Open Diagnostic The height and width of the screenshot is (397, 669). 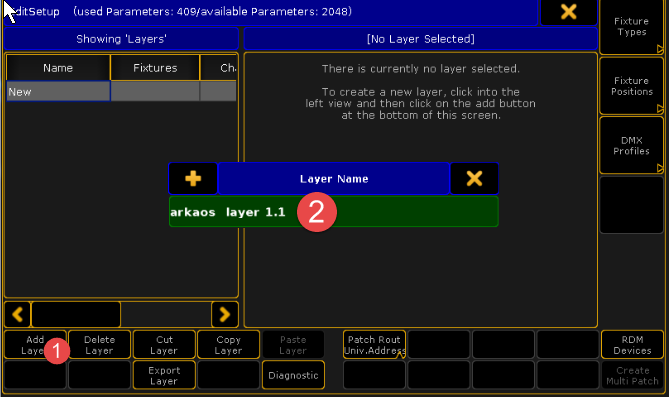point(293,375)
